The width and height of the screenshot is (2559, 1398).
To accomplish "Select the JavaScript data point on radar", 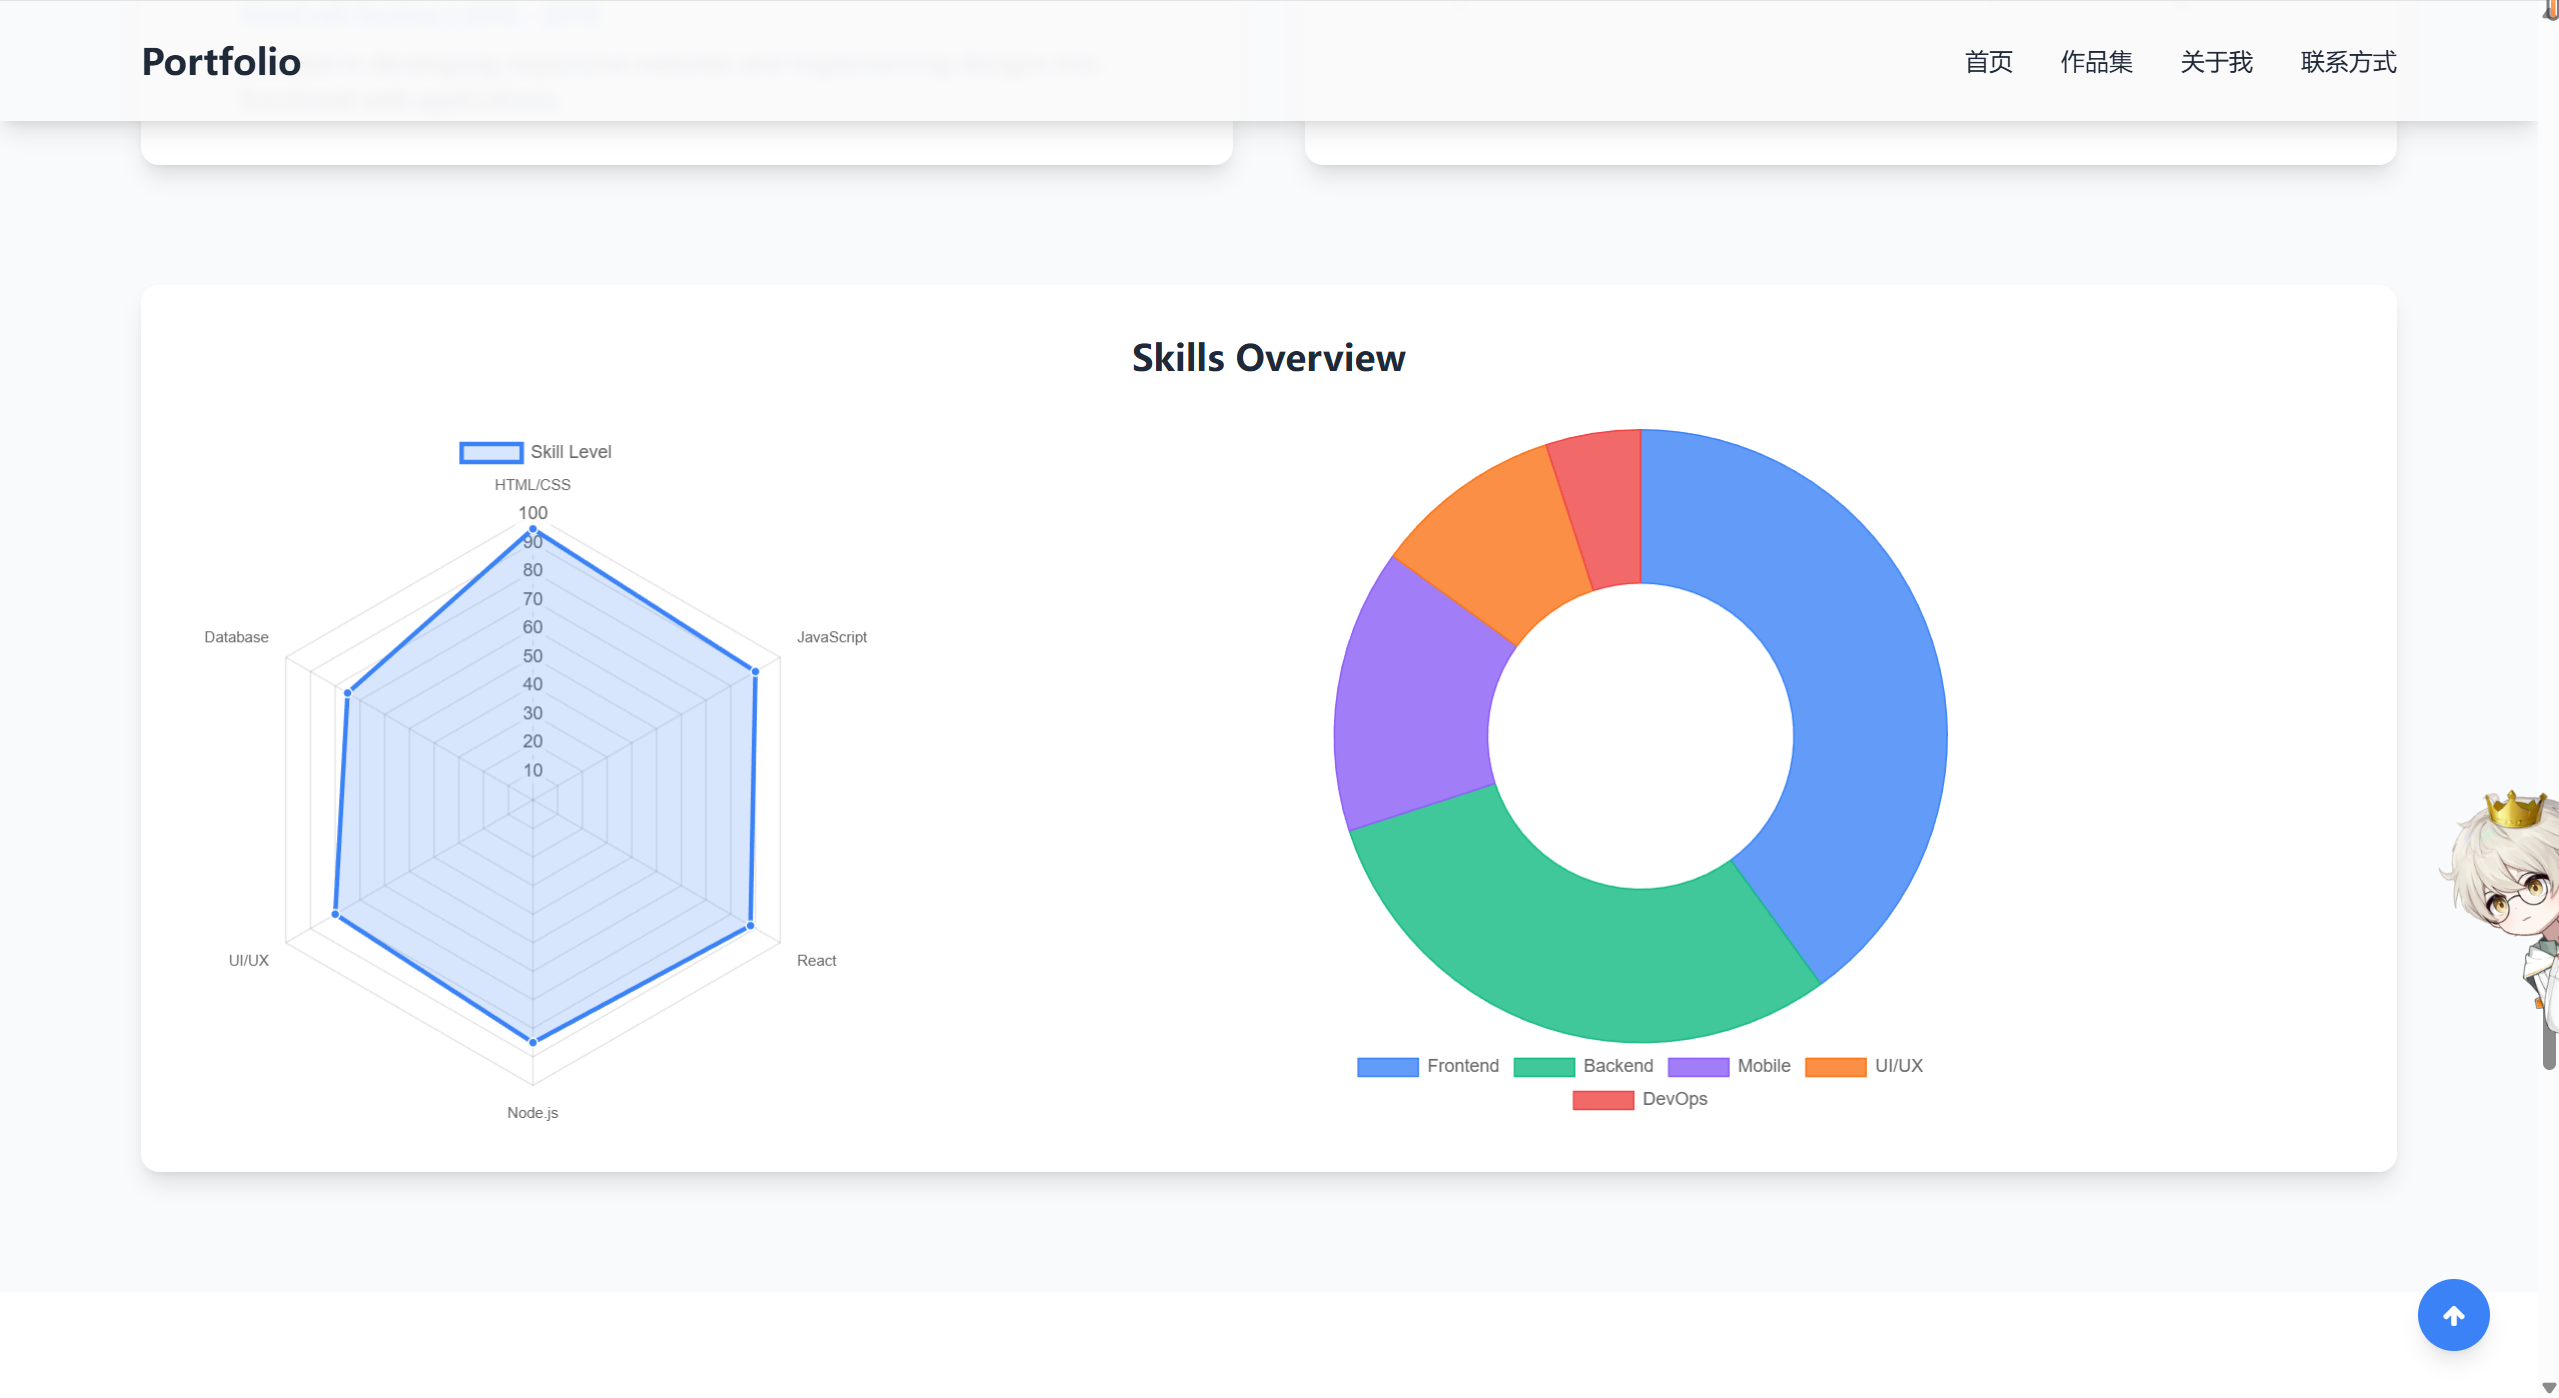I will click(x=755, y=672).
